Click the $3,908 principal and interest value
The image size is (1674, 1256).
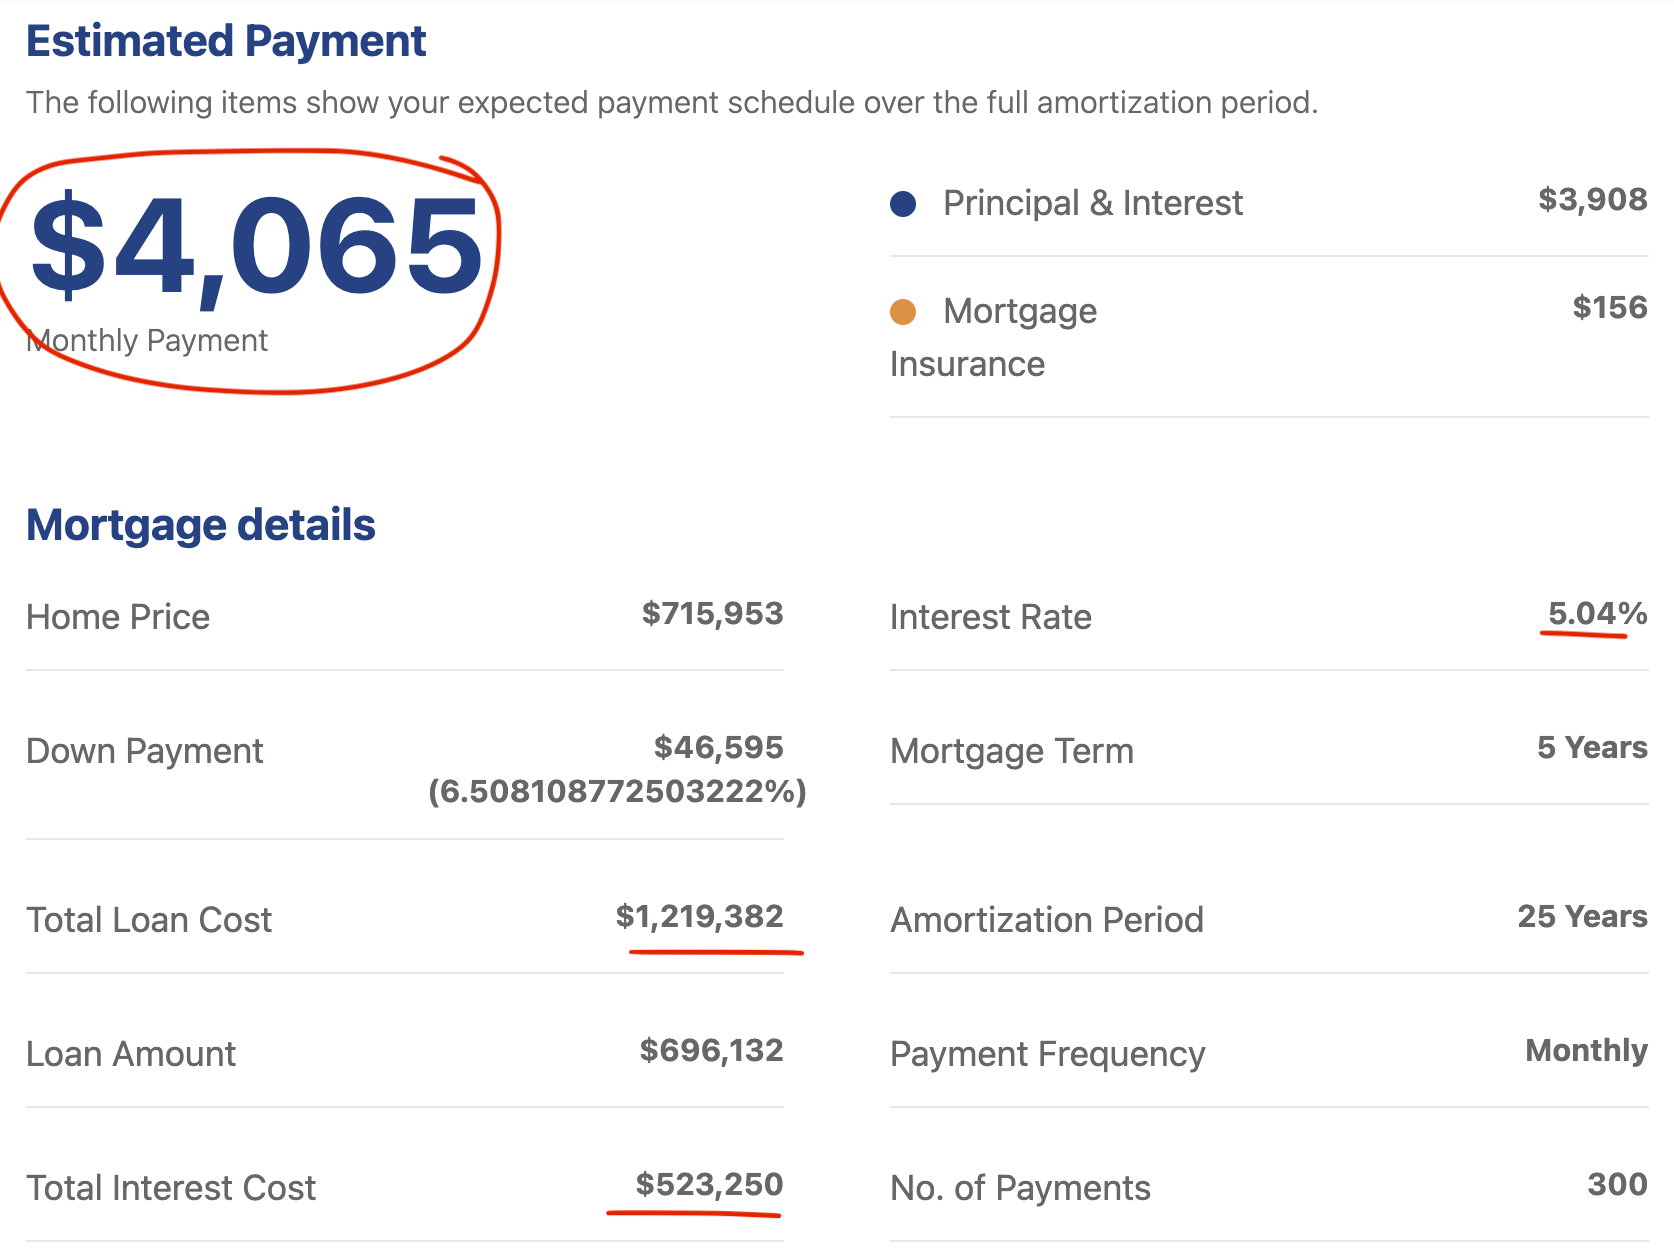(1592, 200)
